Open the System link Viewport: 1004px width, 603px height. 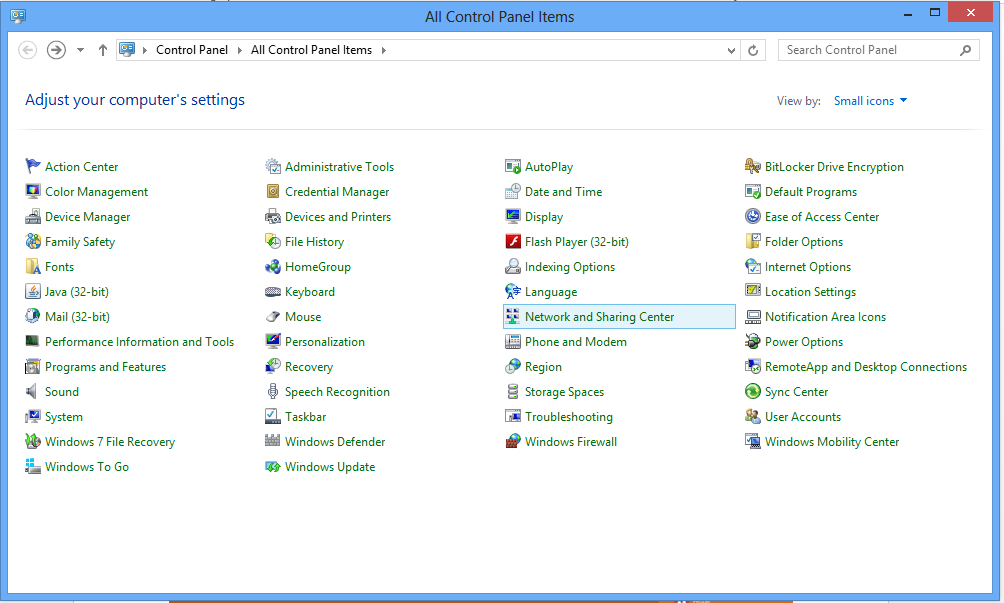click(63, 417)
